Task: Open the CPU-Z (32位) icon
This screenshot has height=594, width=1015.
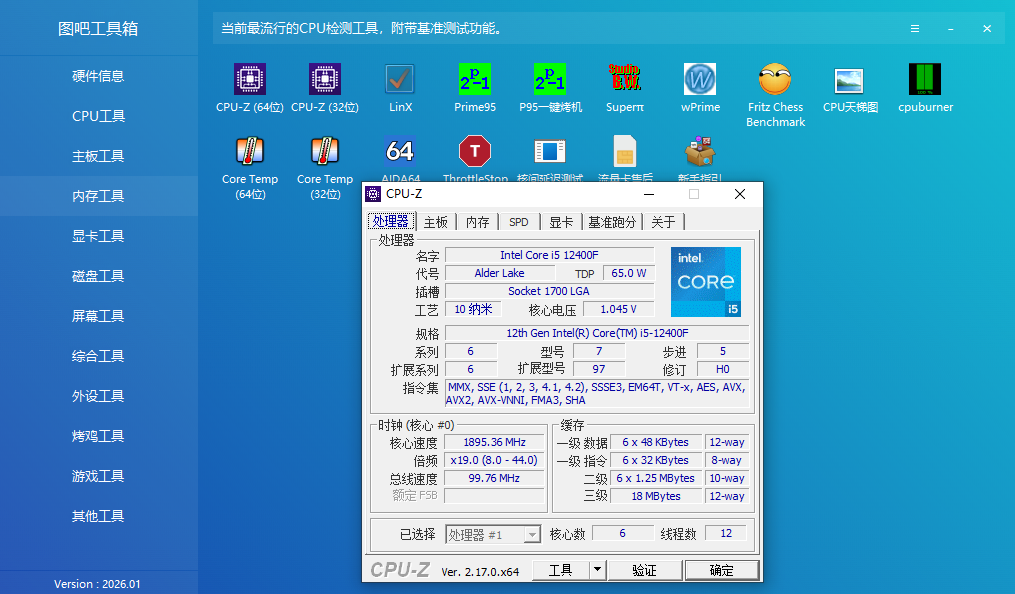Action: [324, 80]
